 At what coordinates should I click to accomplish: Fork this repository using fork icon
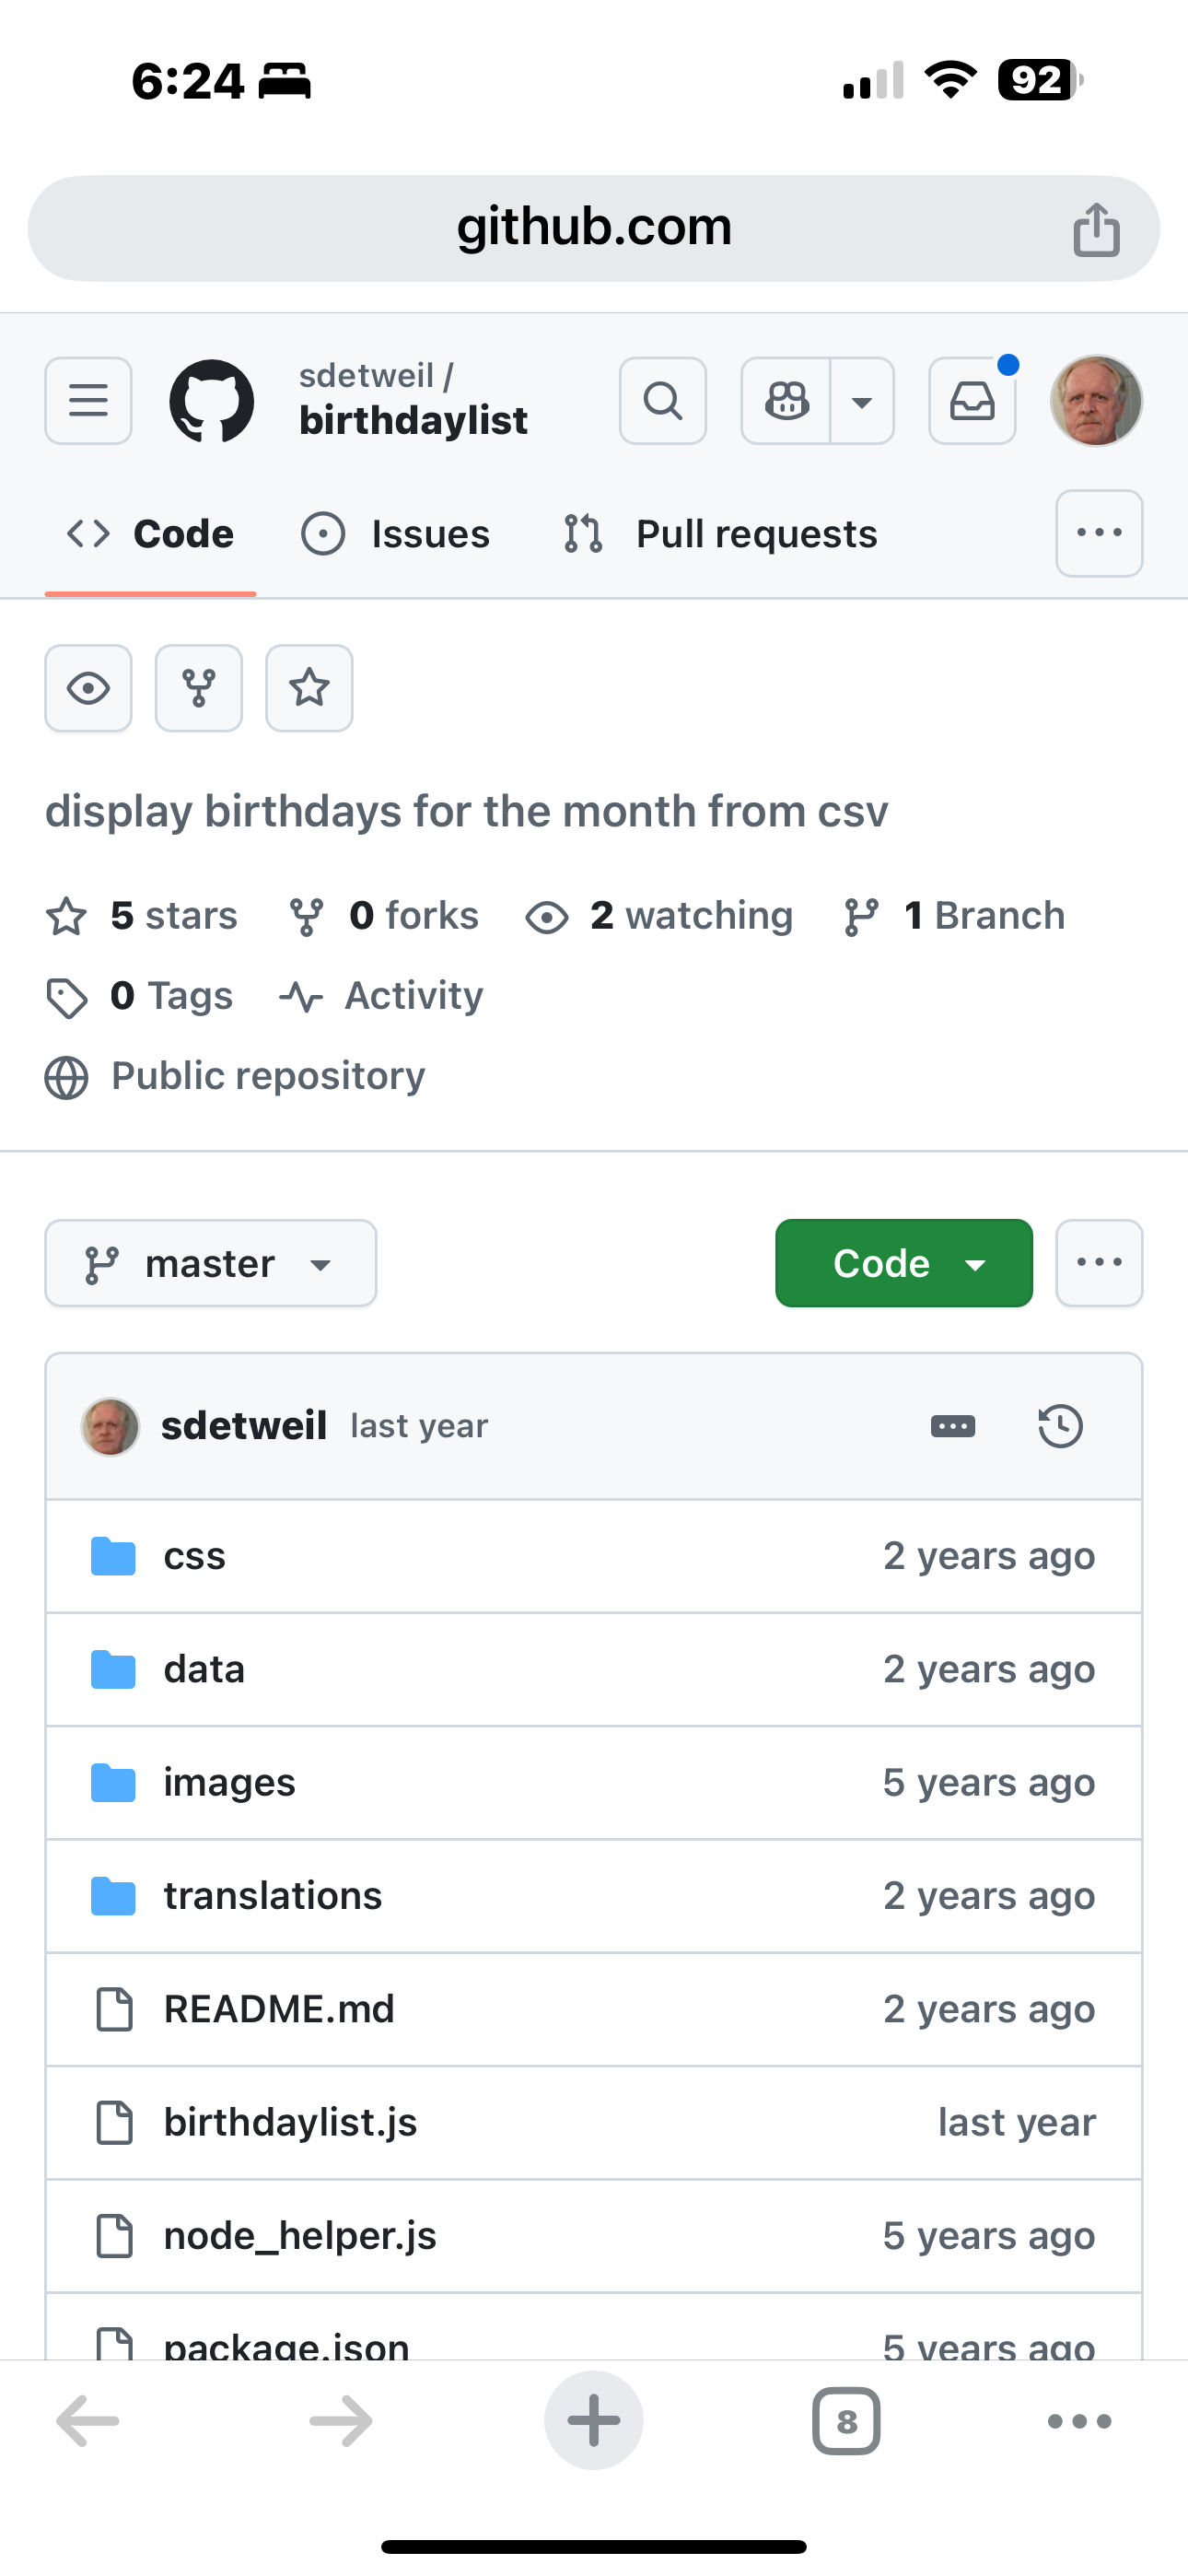(x=198, y=688)
